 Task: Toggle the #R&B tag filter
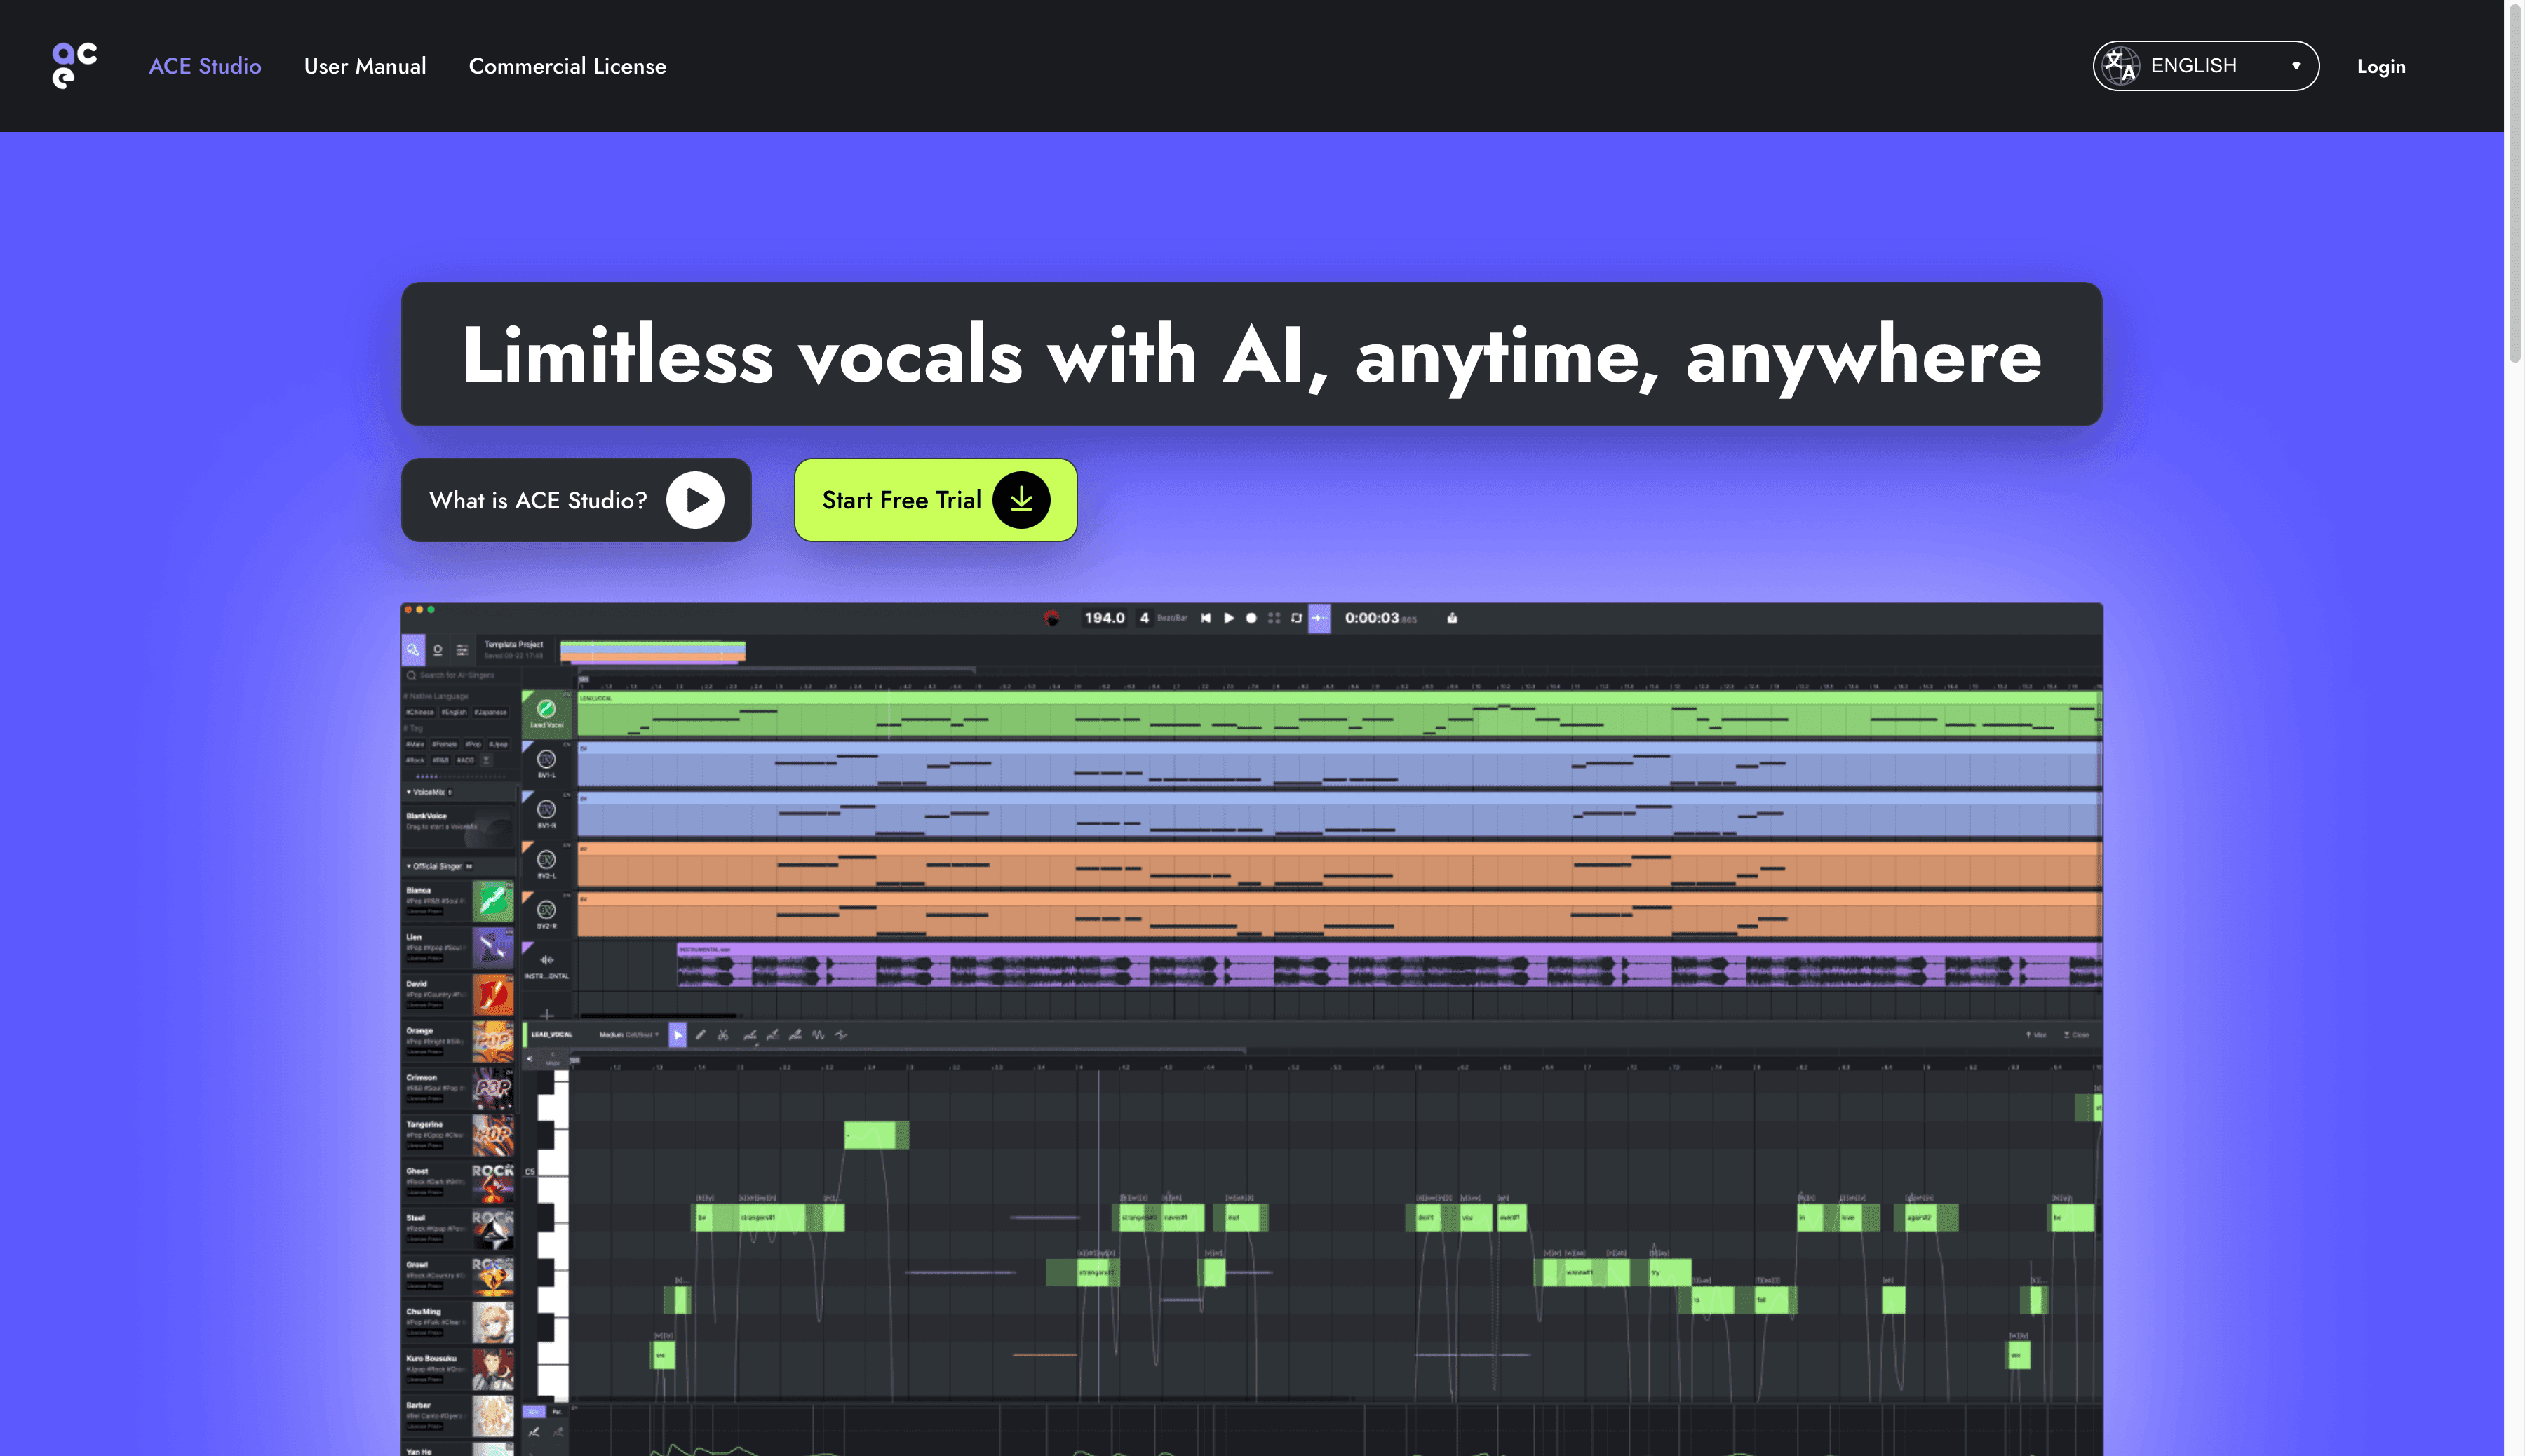441,760
